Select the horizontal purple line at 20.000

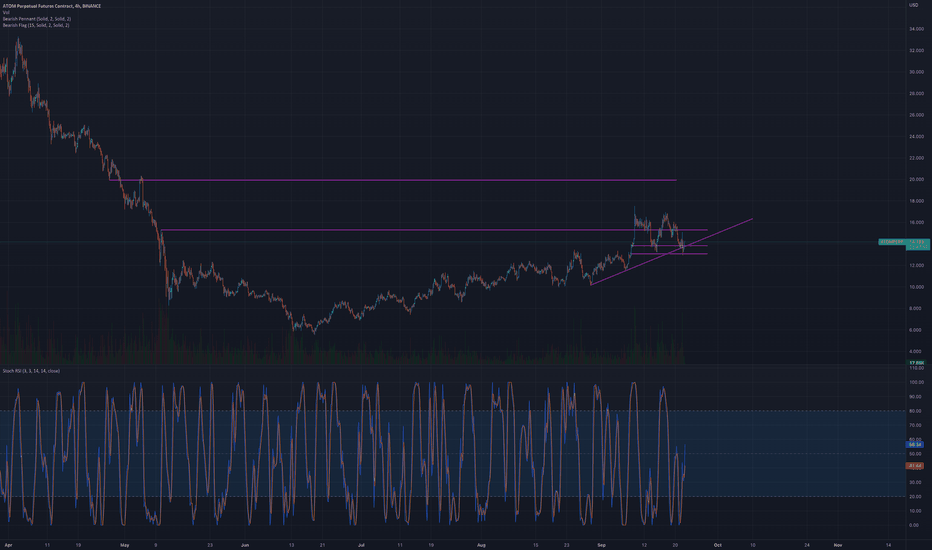393,180
